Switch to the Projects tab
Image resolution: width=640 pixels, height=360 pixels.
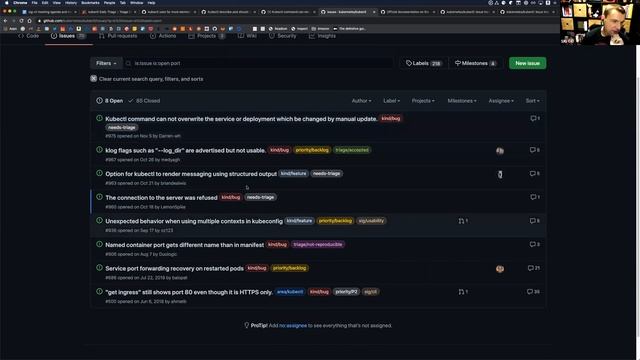point(207,36)
